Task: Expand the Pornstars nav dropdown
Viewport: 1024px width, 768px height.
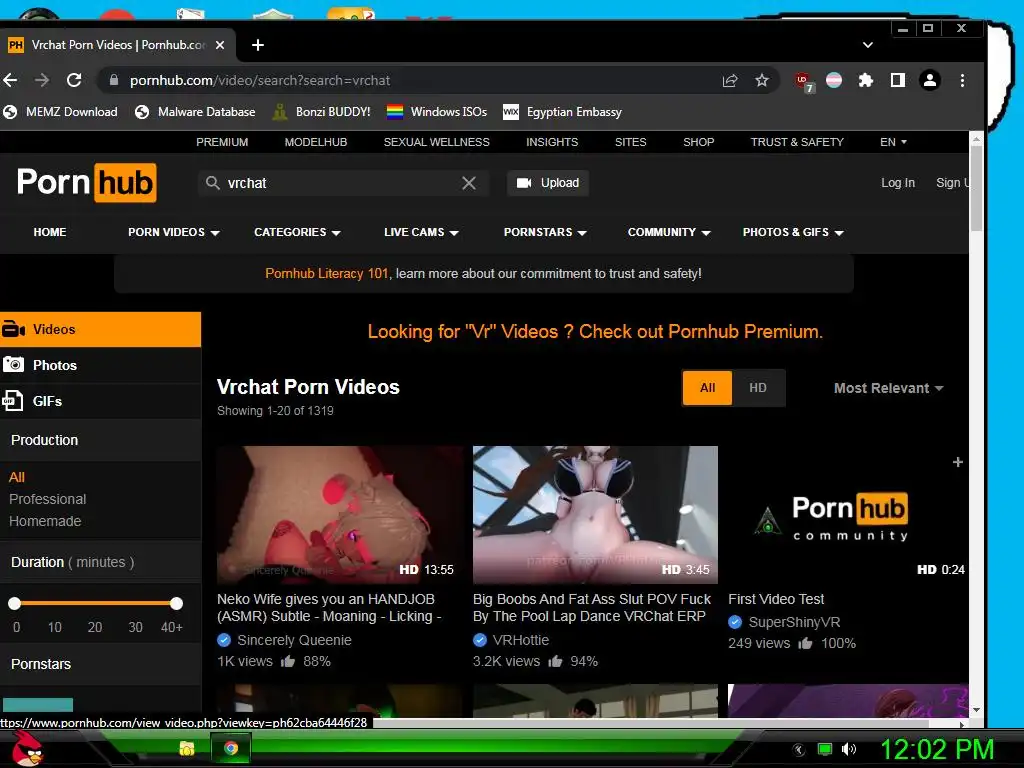Action: coord(545,232)
